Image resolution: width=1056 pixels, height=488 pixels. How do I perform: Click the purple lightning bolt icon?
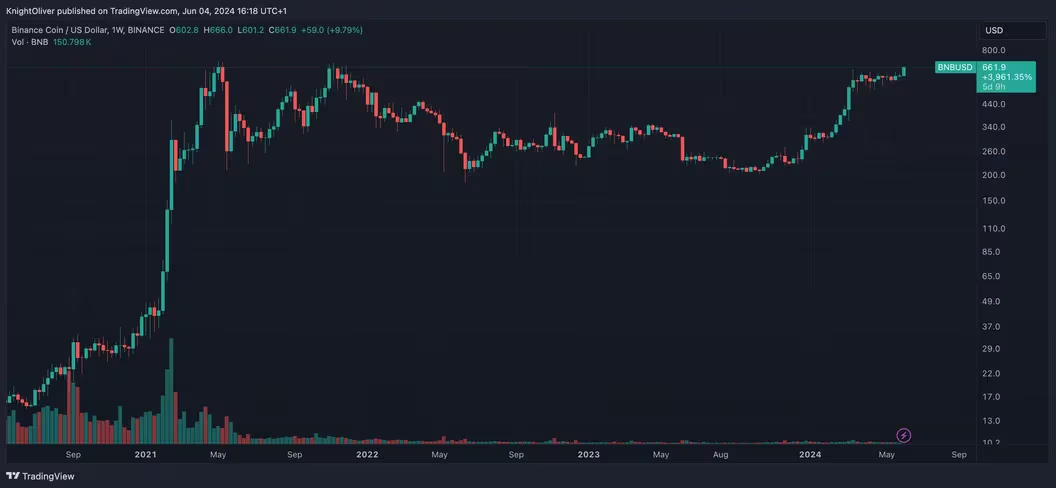tap(904, 435)
